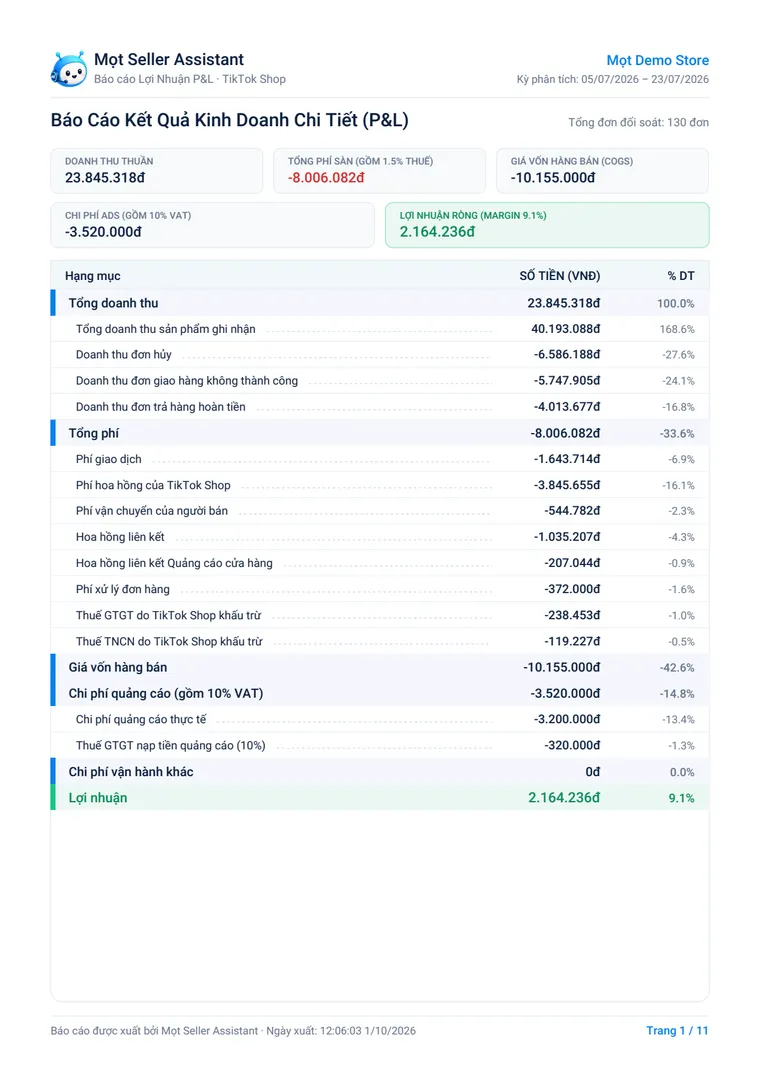The image size is (760, 1074).
Task: Select the green Lợi nhuận row label
Action: point(97,797)
